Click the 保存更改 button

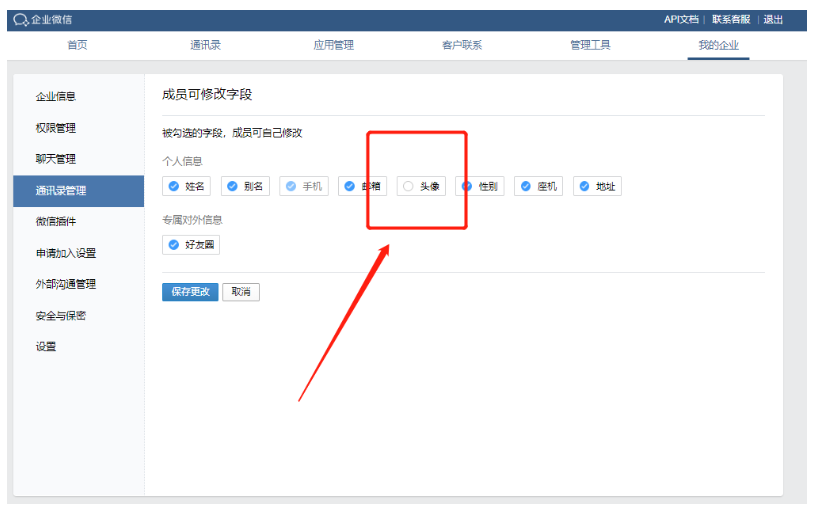tap(190, 292)
